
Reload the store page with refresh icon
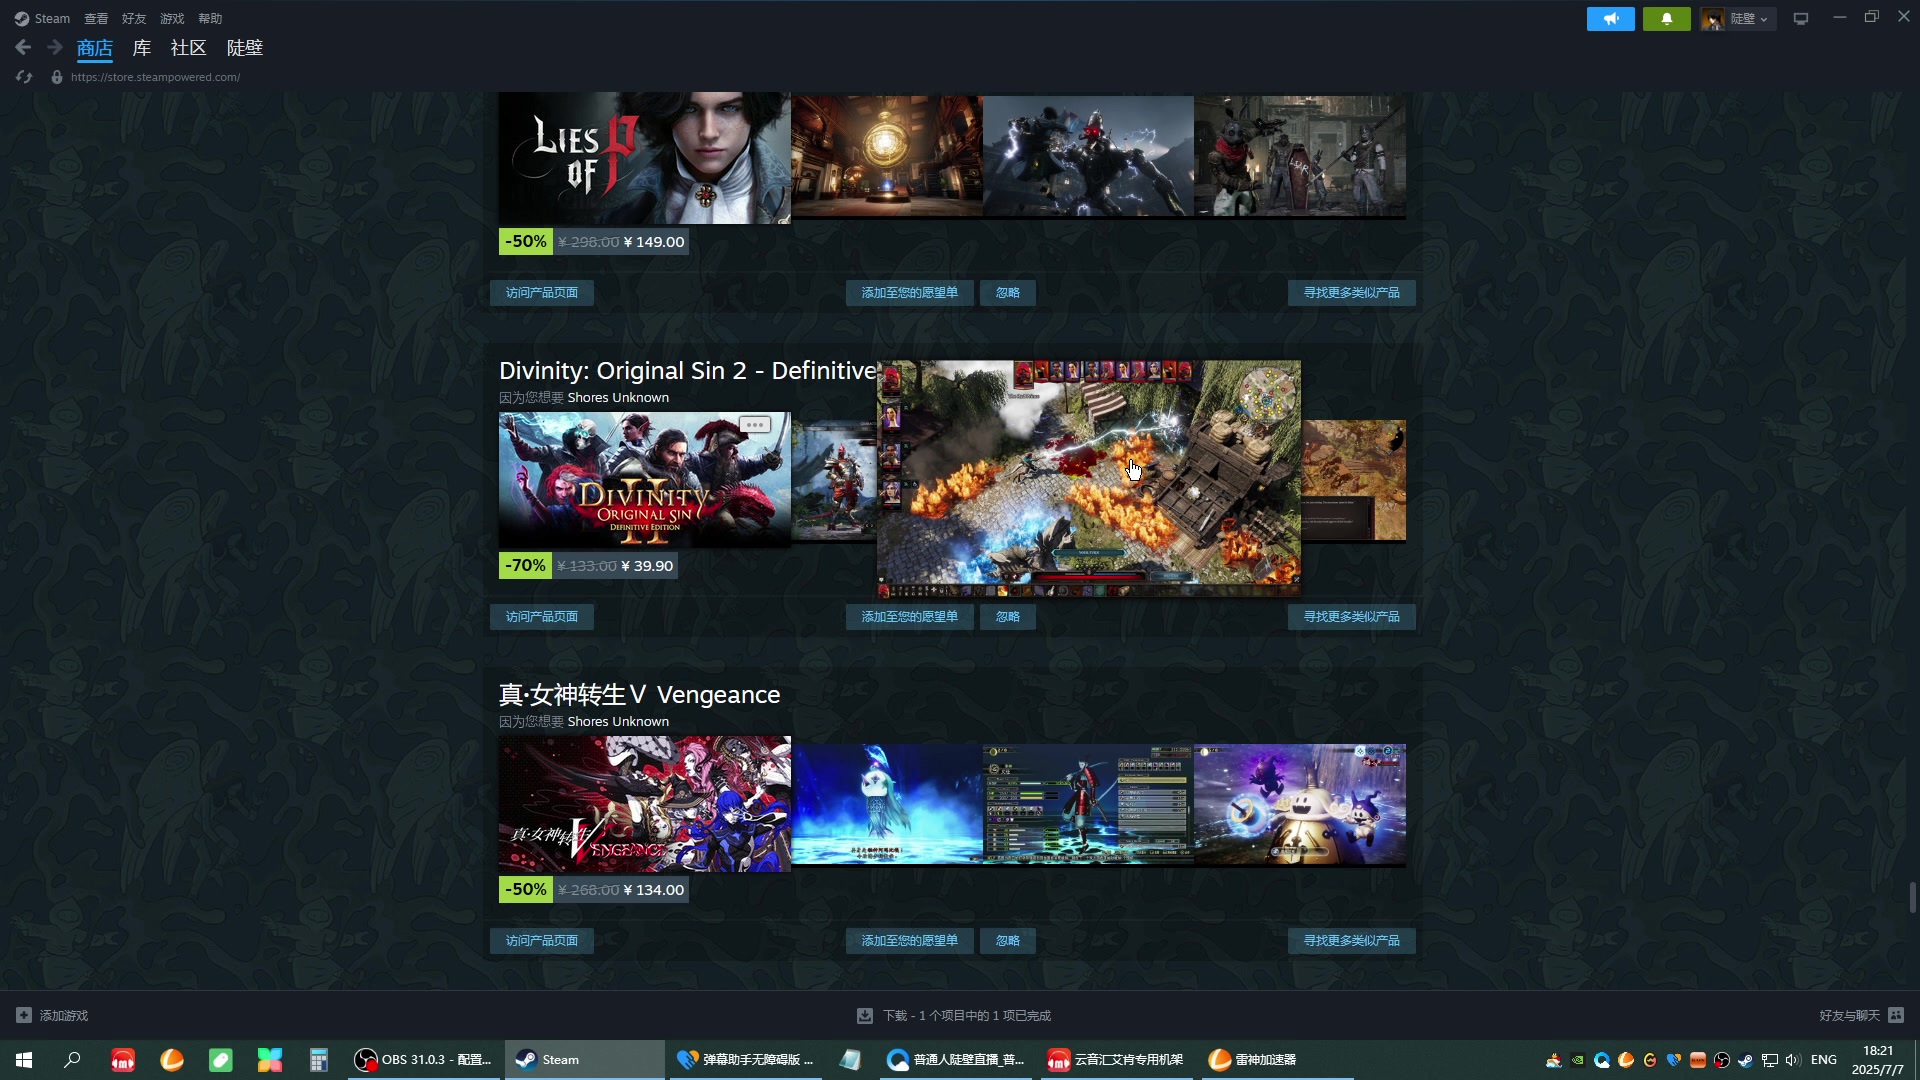coord(24,77)
